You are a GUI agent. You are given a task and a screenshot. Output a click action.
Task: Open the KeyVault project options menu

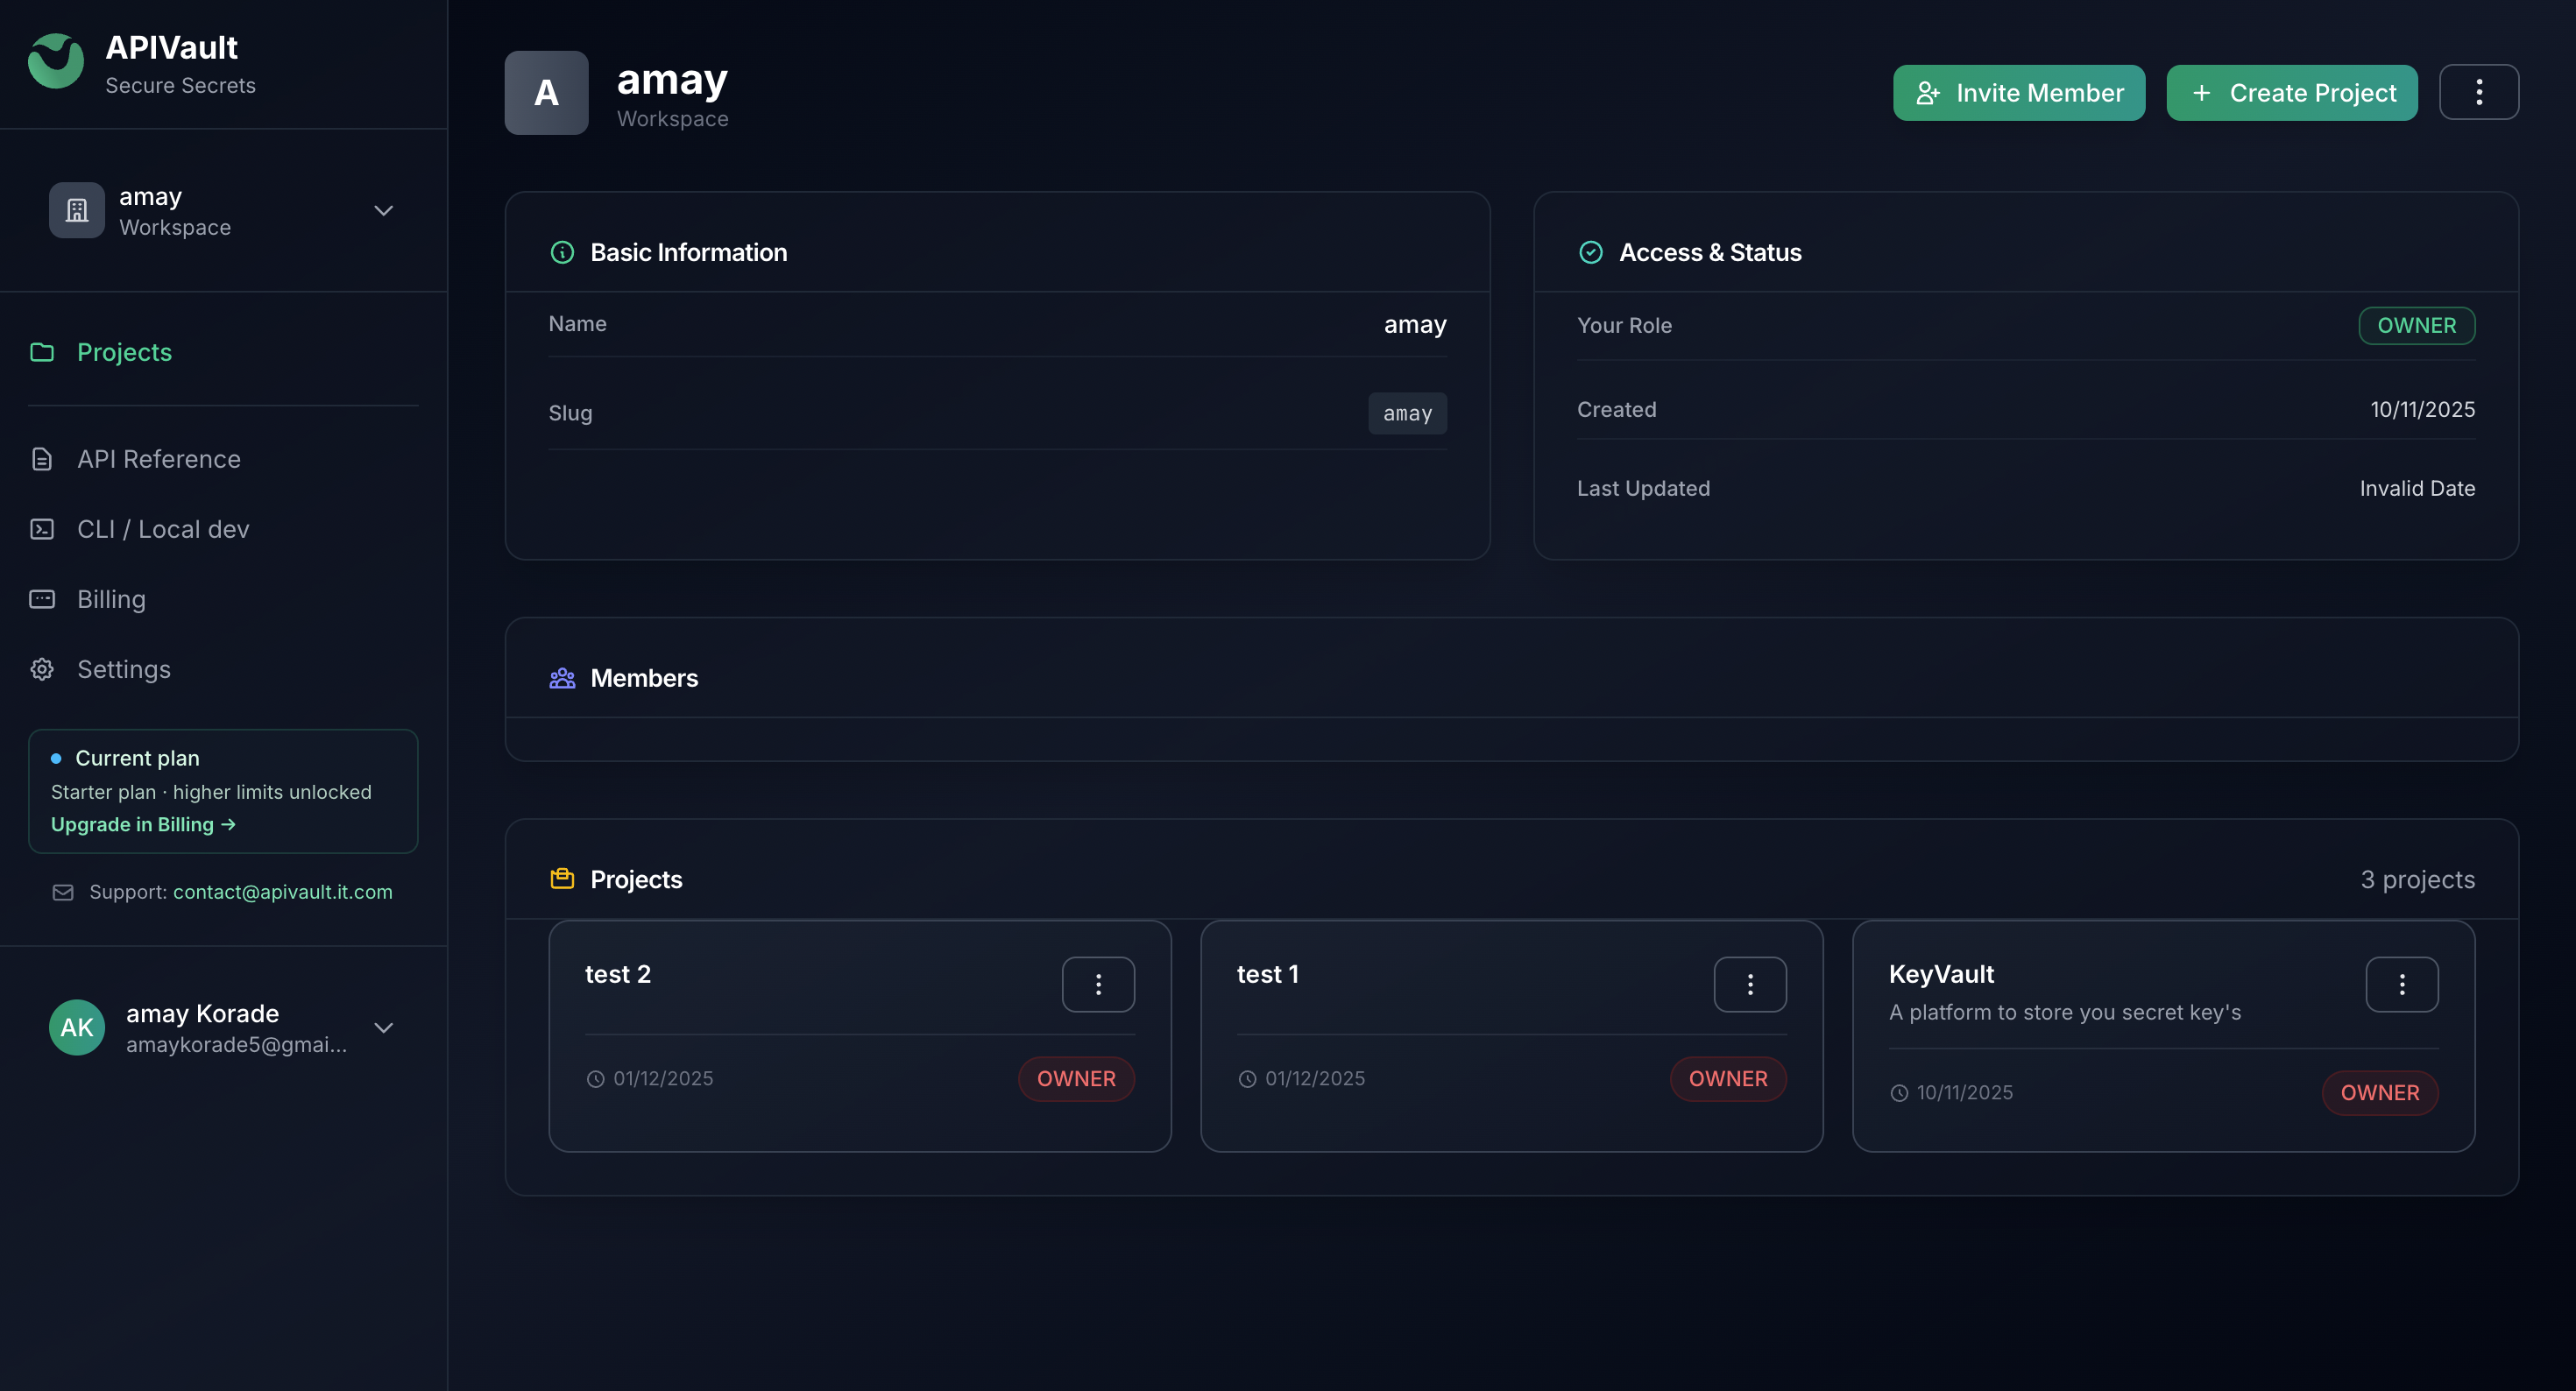pyautogui.click(x=2402, y=984)
